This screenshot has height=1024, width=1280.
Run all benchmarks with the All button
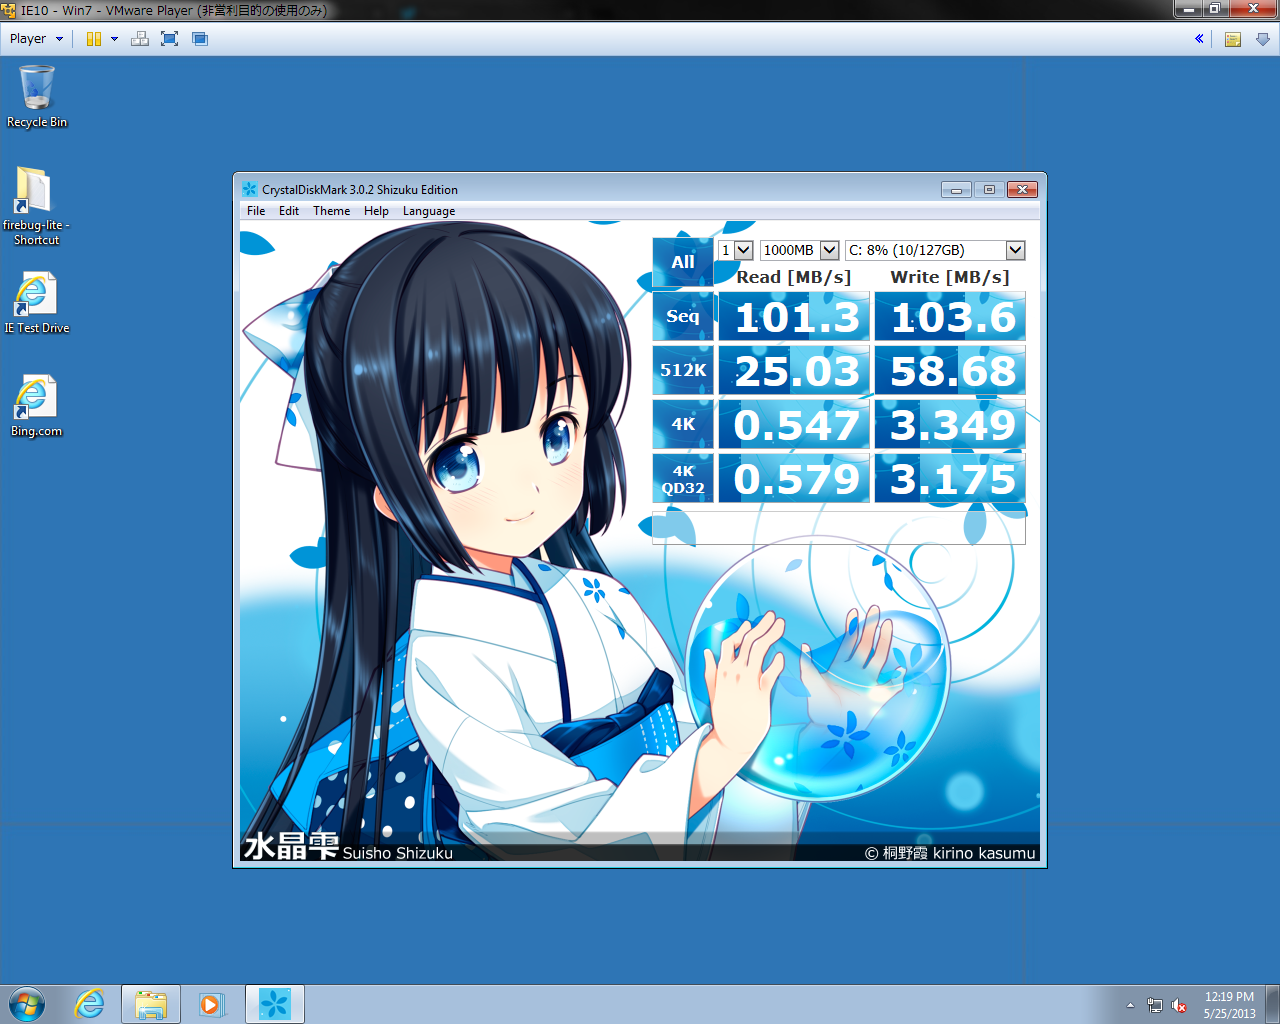(683, 262)
